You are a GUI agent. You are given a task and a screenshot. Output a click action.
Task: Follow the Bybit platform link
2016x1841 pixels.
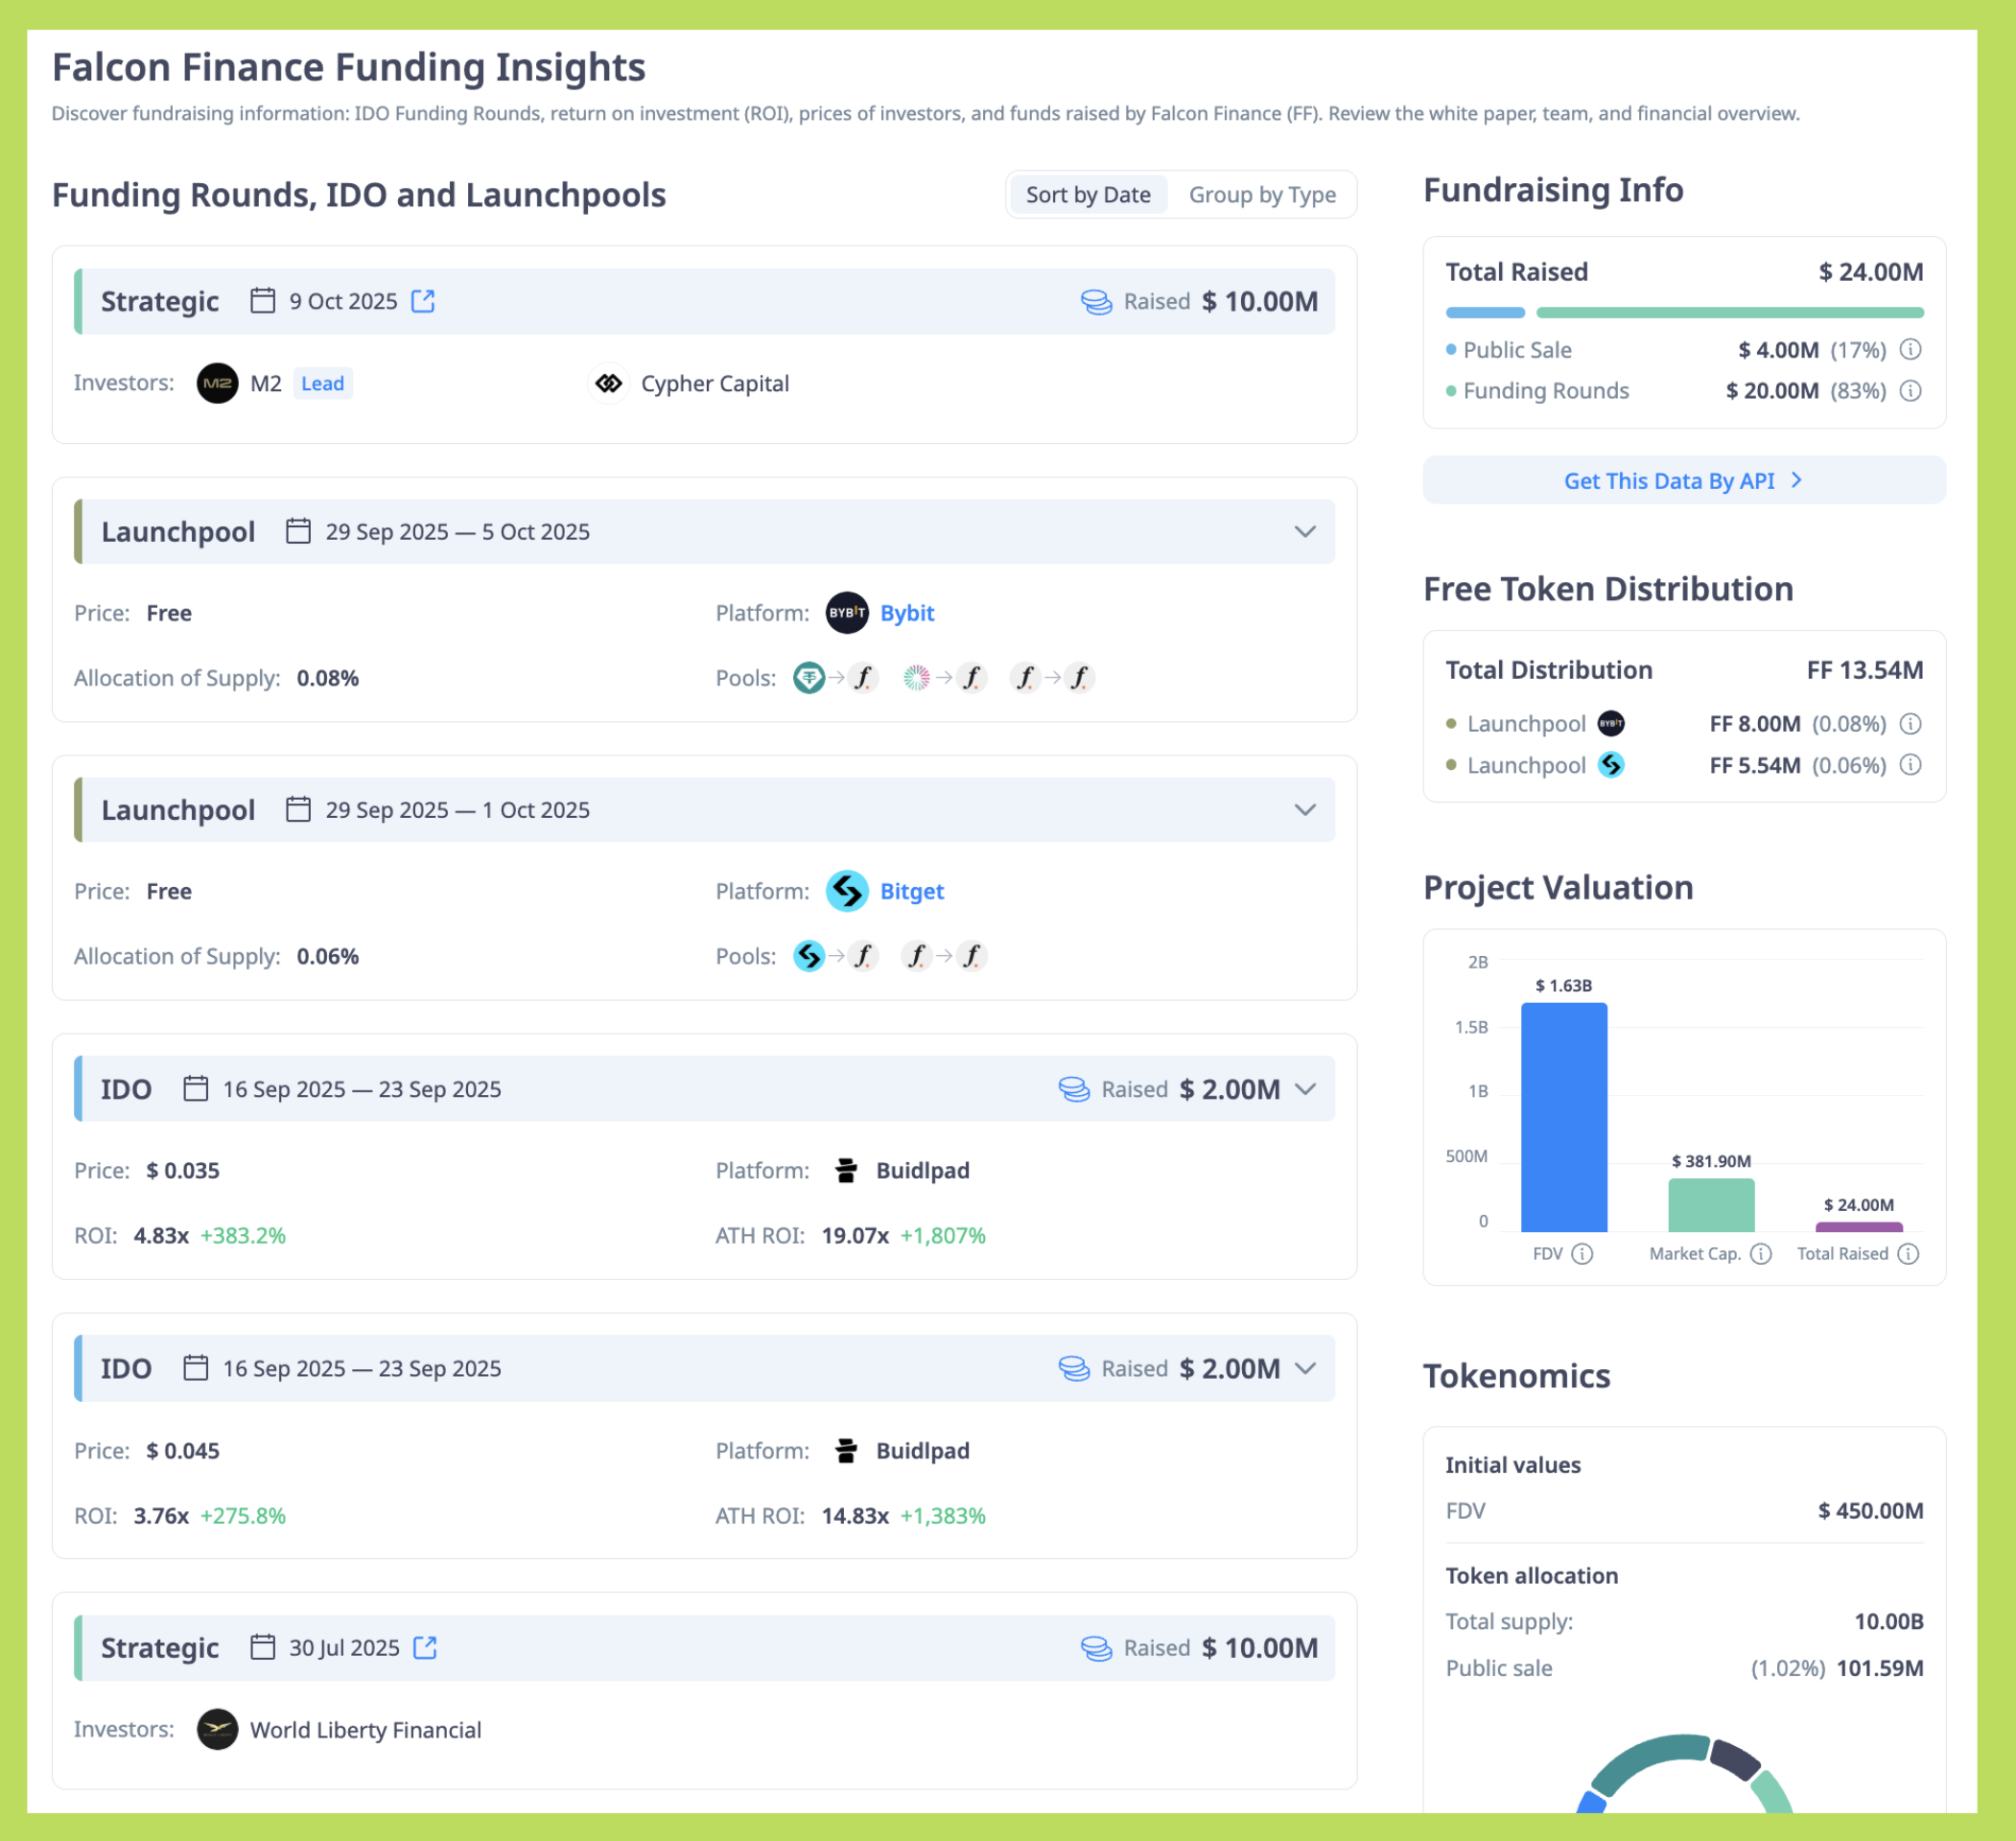(x=907, y=613)
